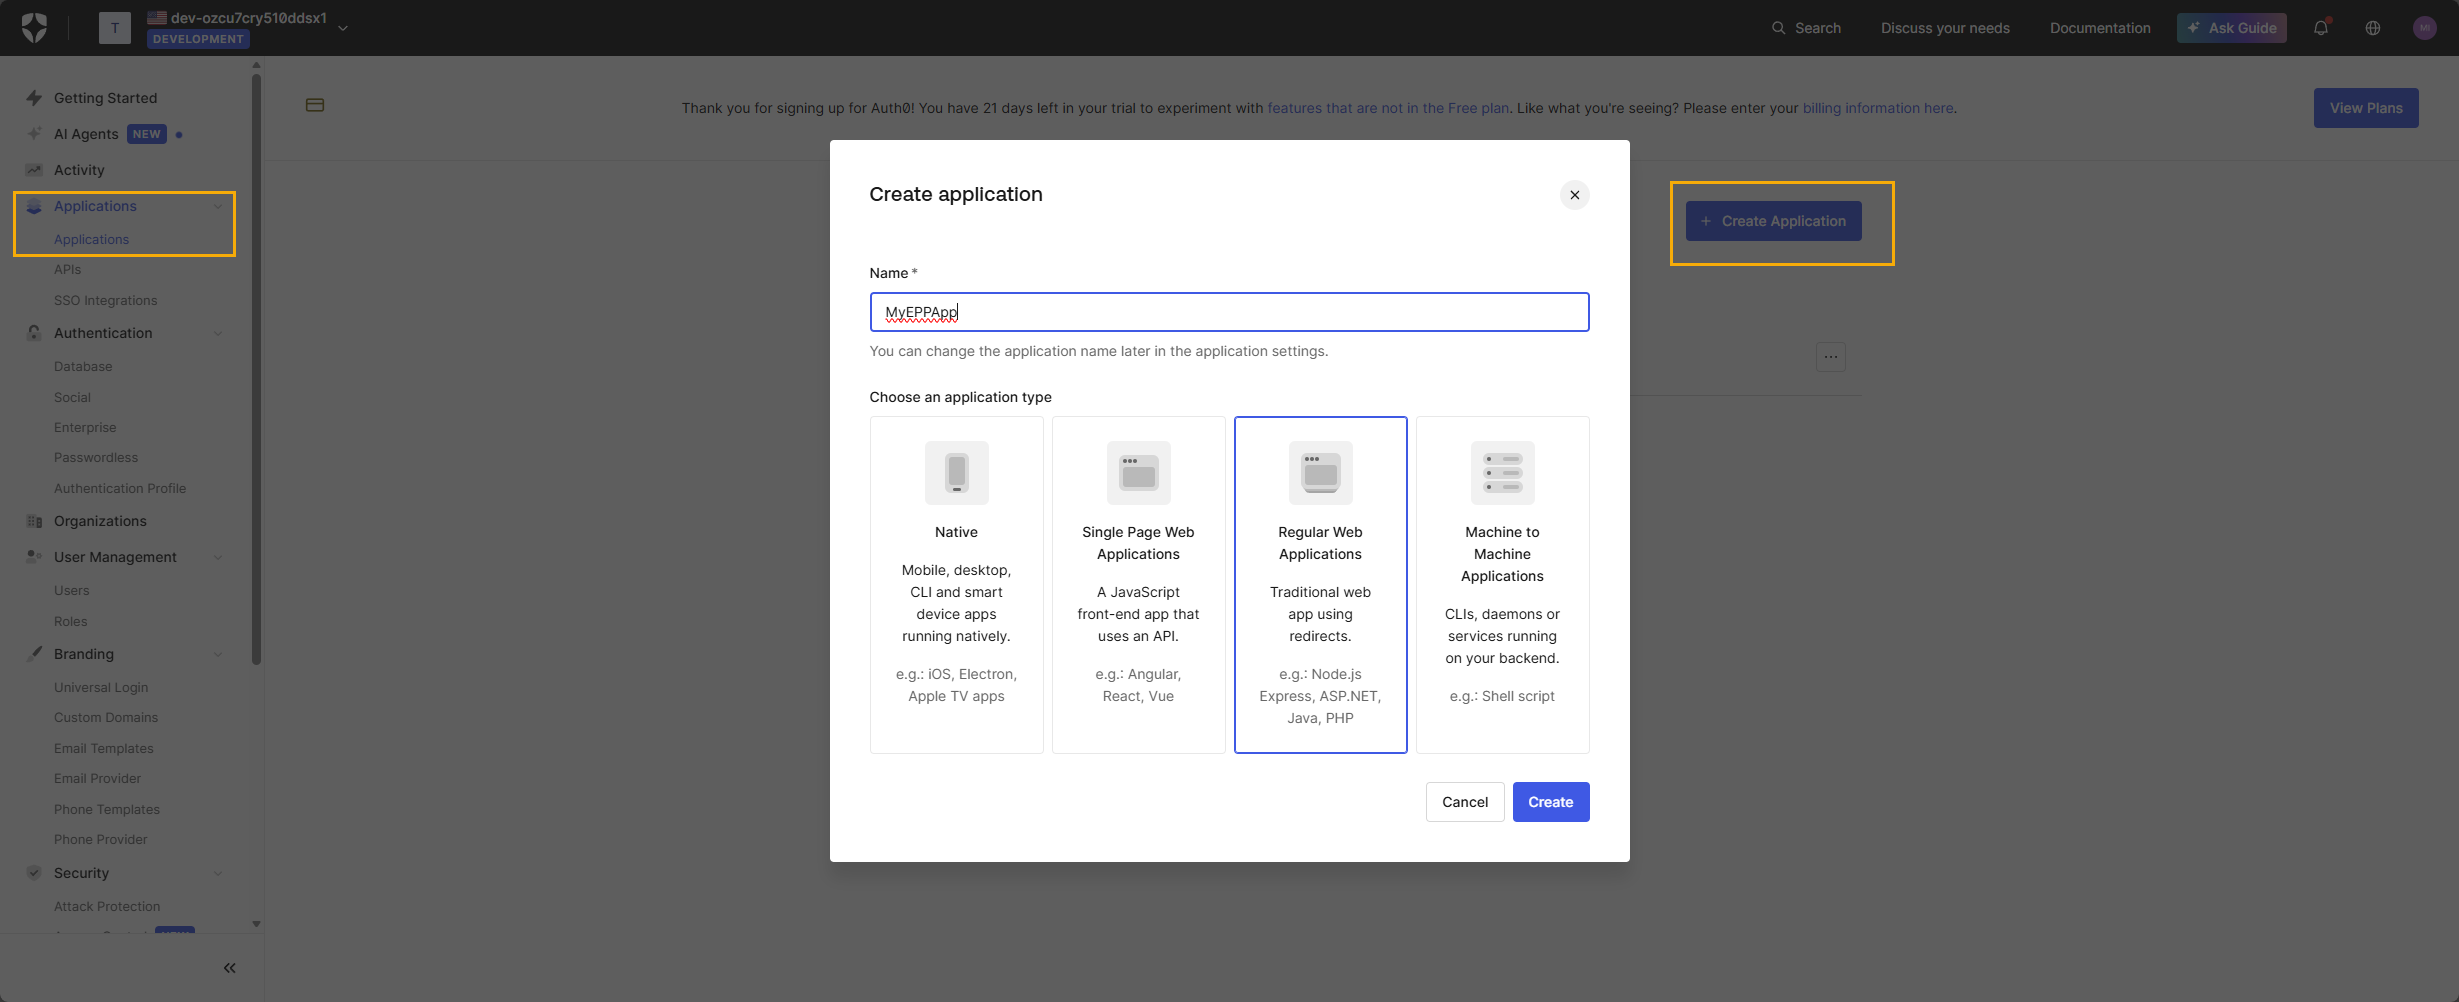Select Discuss your needs in top bar
Image resolution: width=2459 pixels, height=1002 pixels.
[x=1944, y=27]
